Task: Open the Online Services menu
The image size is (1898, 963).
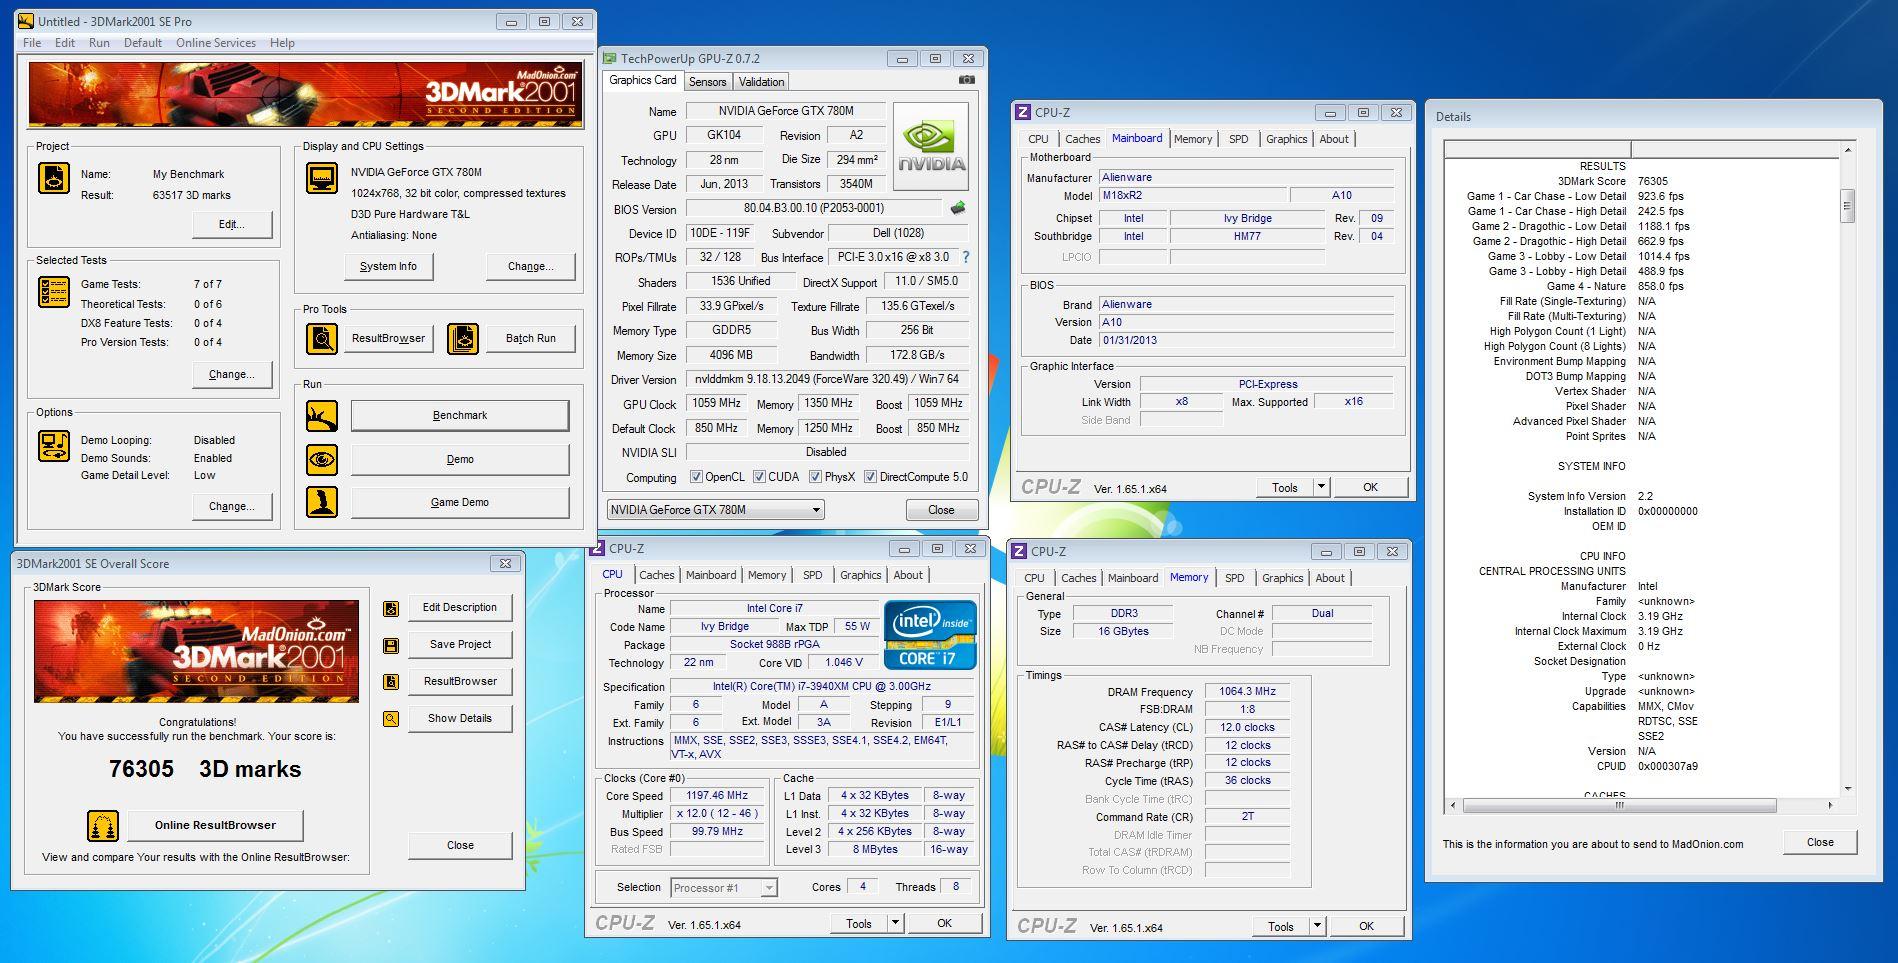Action: point(216,43)
